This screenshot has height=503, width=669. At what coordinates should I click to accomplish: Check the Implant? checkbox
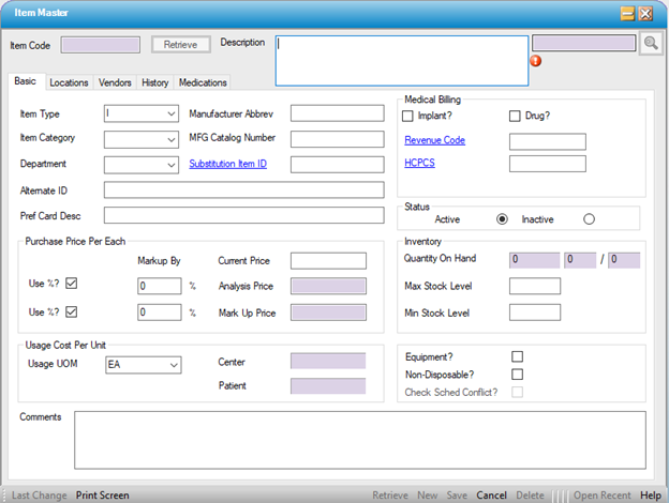408,116
